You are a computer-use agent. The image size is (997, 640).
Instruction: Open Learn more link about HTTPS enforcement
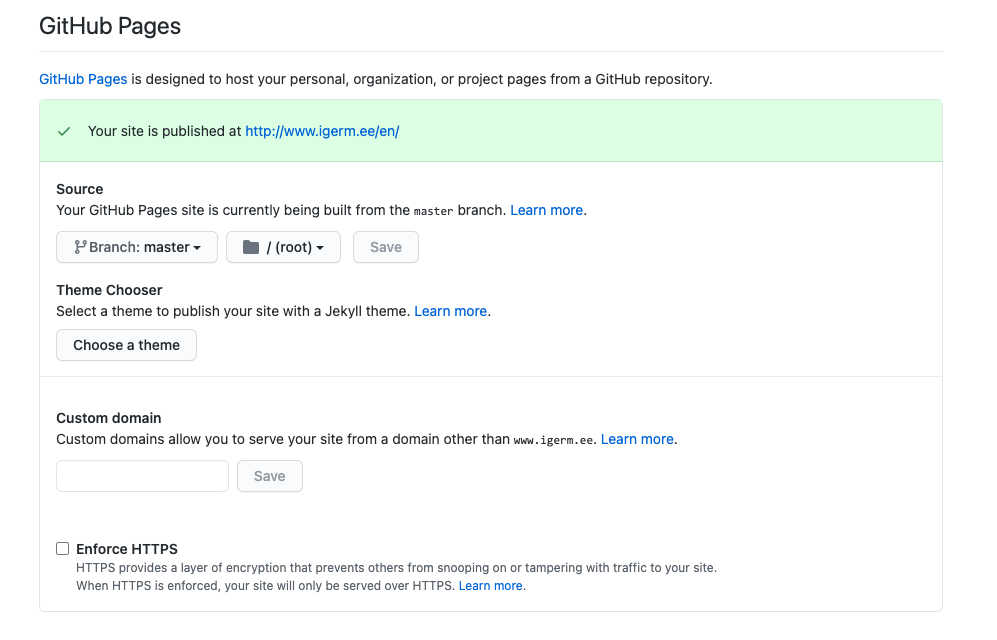490,585
